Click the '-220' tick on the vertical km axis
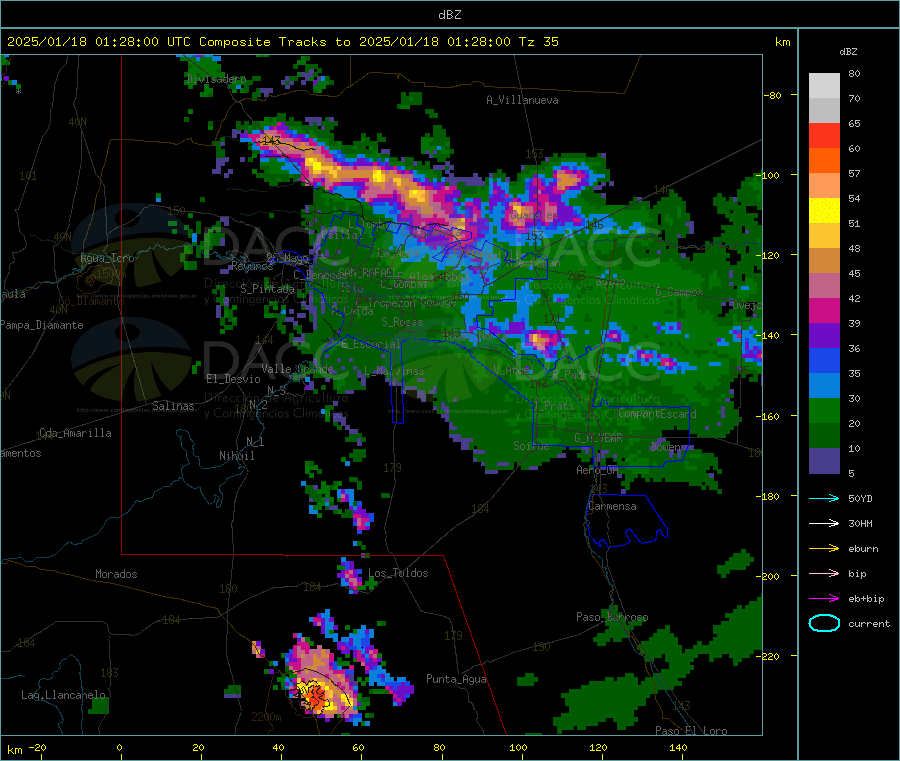The height and width of the screenshot is (761, 900). coord(769,656)
